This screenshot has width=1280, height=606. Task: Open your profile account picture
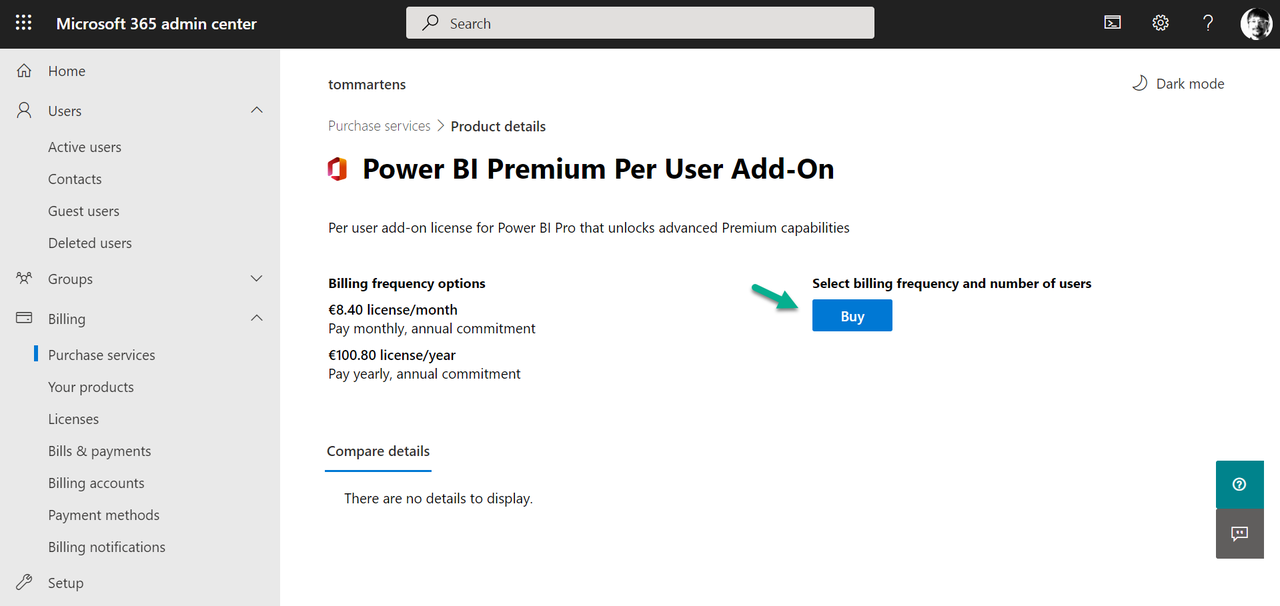click(x=1256, y=23)
